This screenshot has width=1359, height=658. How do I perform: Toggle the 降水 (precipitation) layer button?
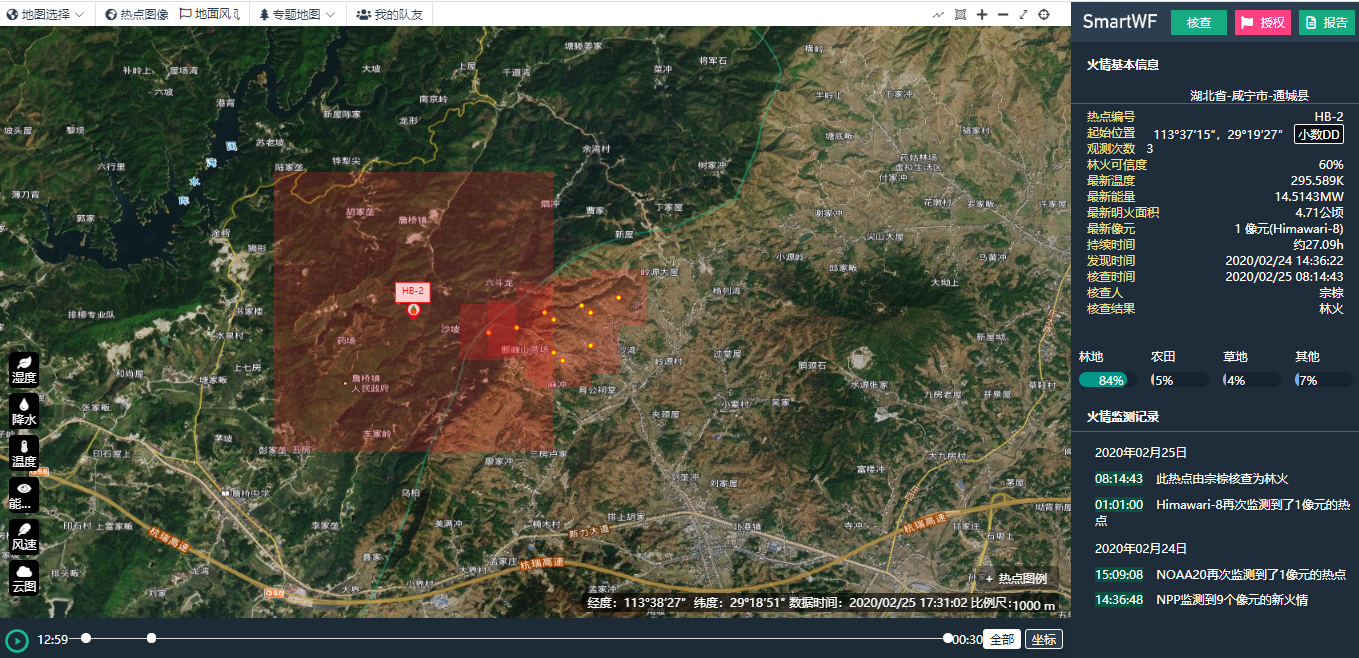[x=24, y=411]
